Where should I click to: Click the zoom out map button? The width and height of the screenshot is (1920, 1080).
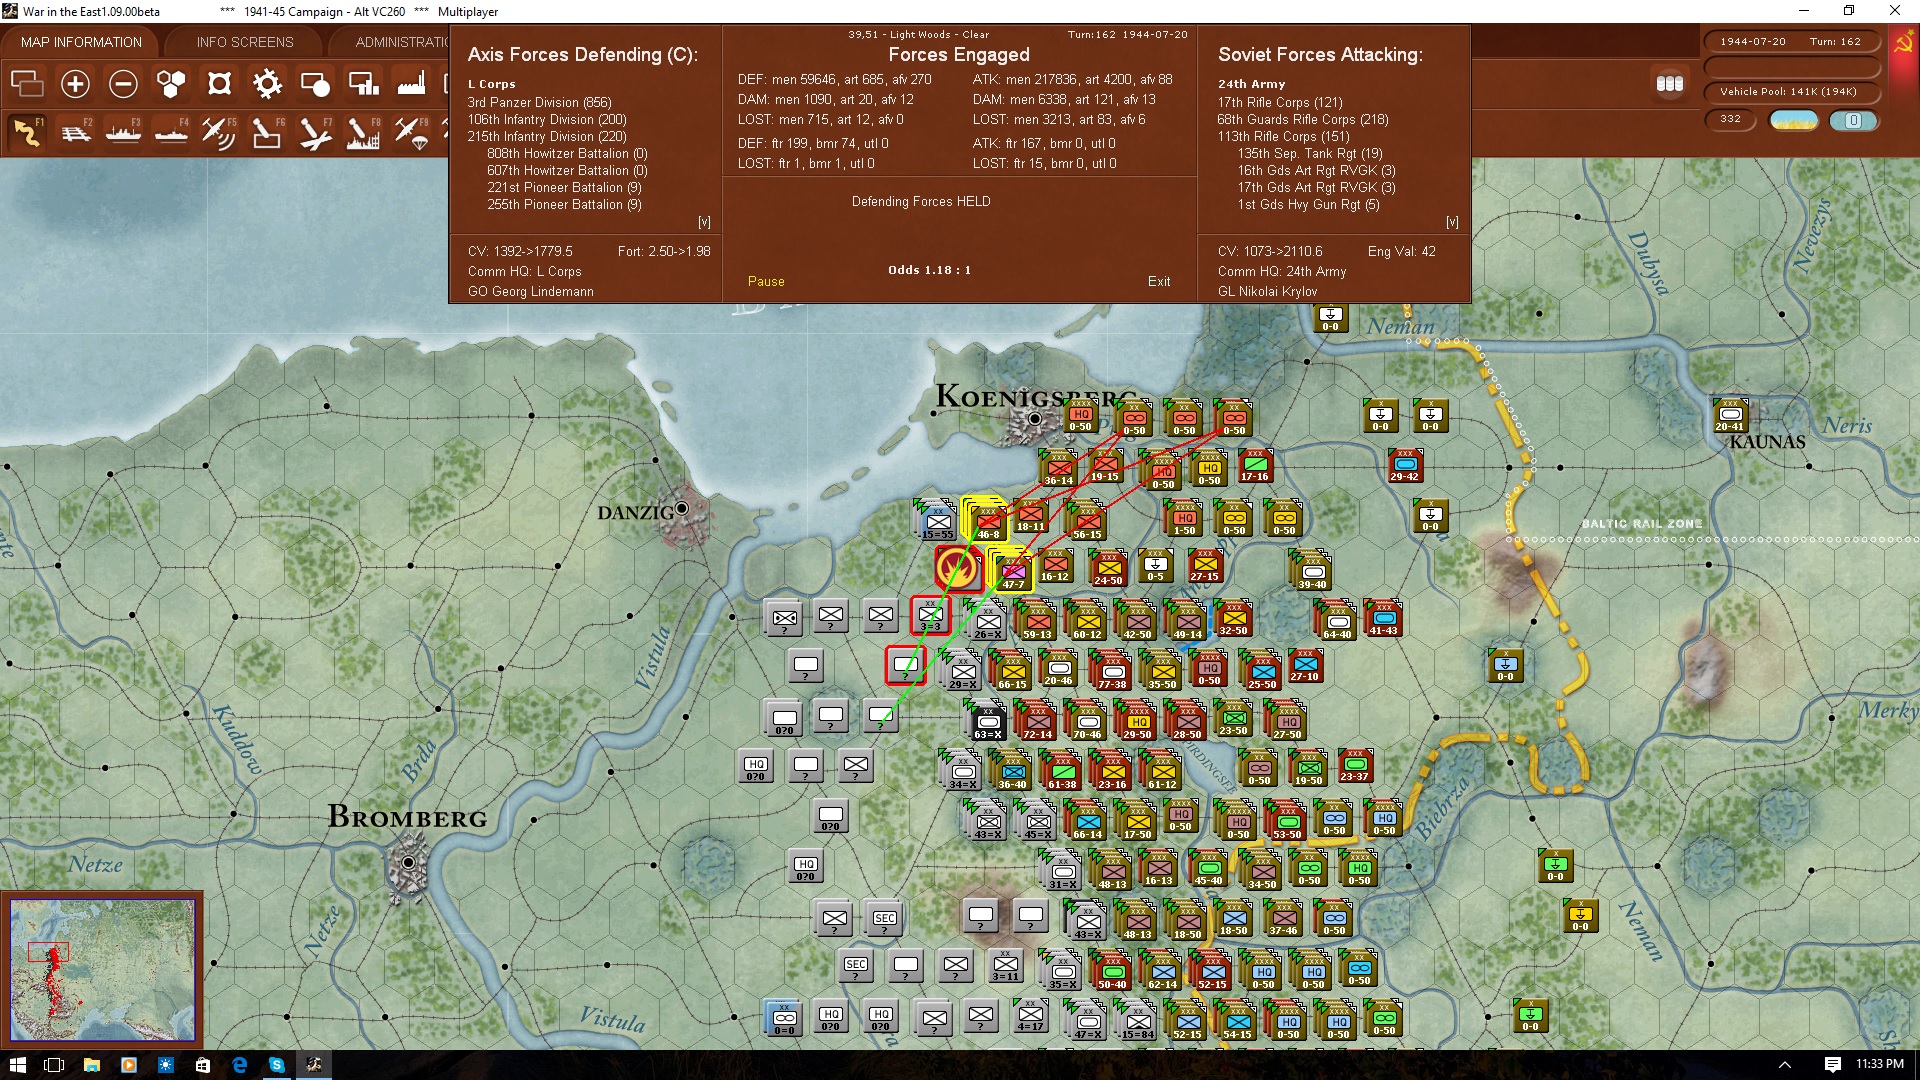[123, 84]
